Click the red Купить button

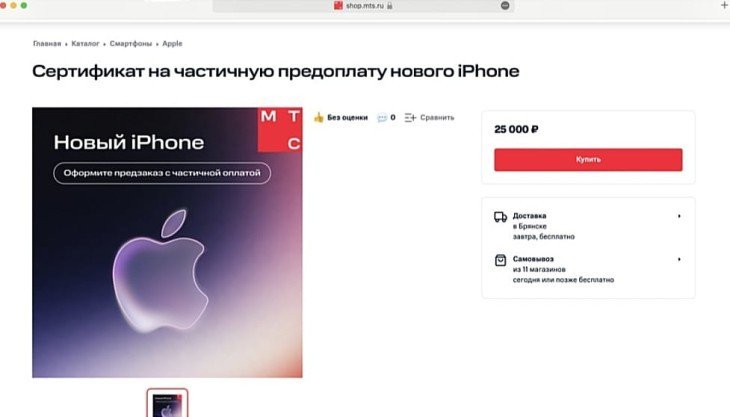[588, 160]
